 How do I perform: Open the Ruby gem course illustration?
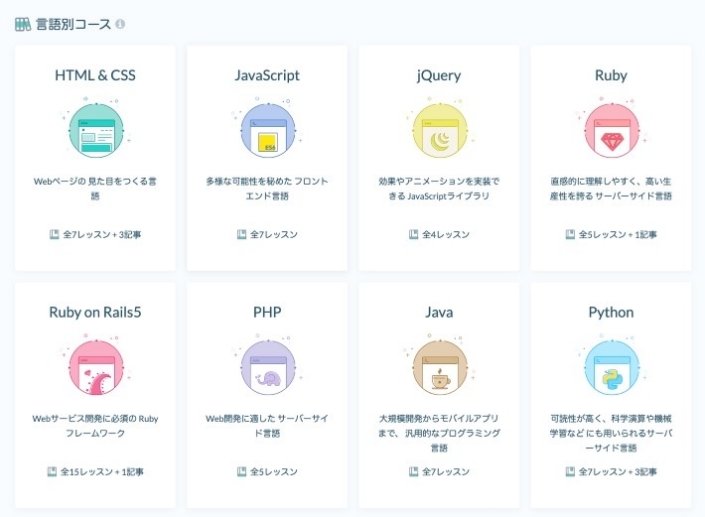point(611,130)
